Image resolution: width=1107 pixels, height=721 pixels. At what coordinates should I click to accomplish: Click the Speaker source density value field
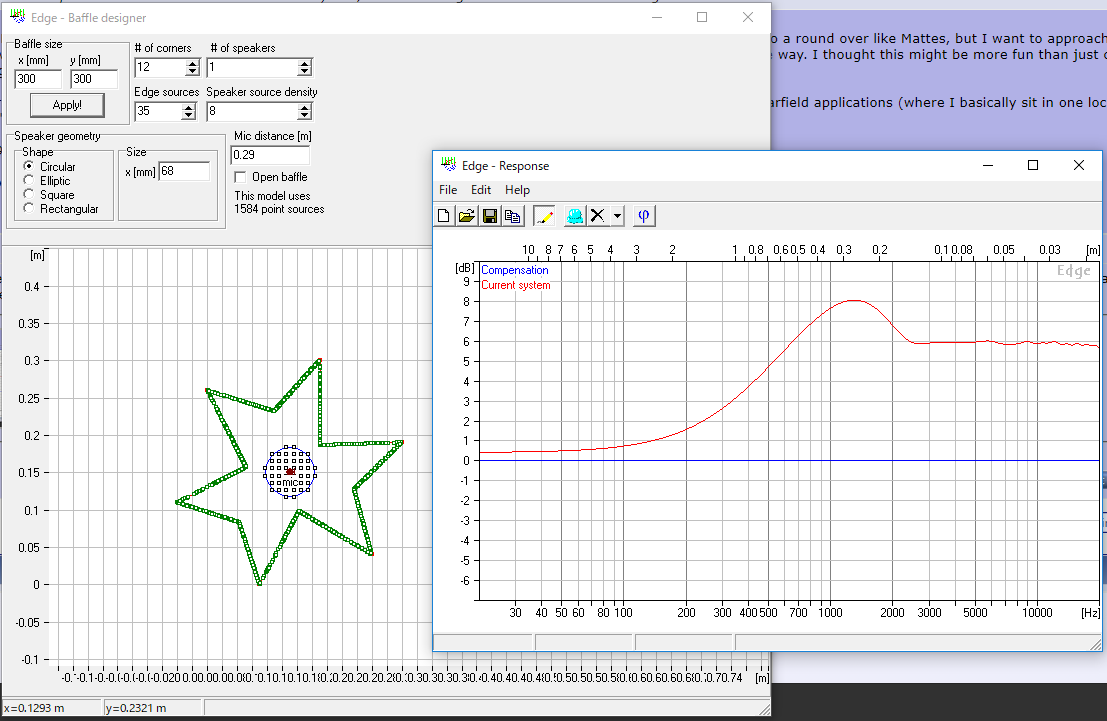tap(252, 111)
